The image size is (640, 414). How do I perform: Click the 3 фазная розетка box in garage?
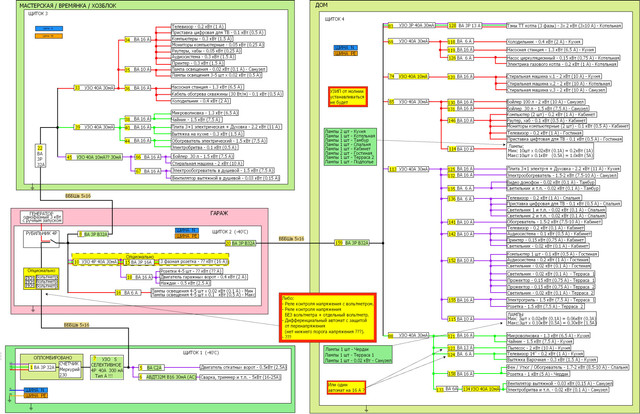tap(193, 262)
